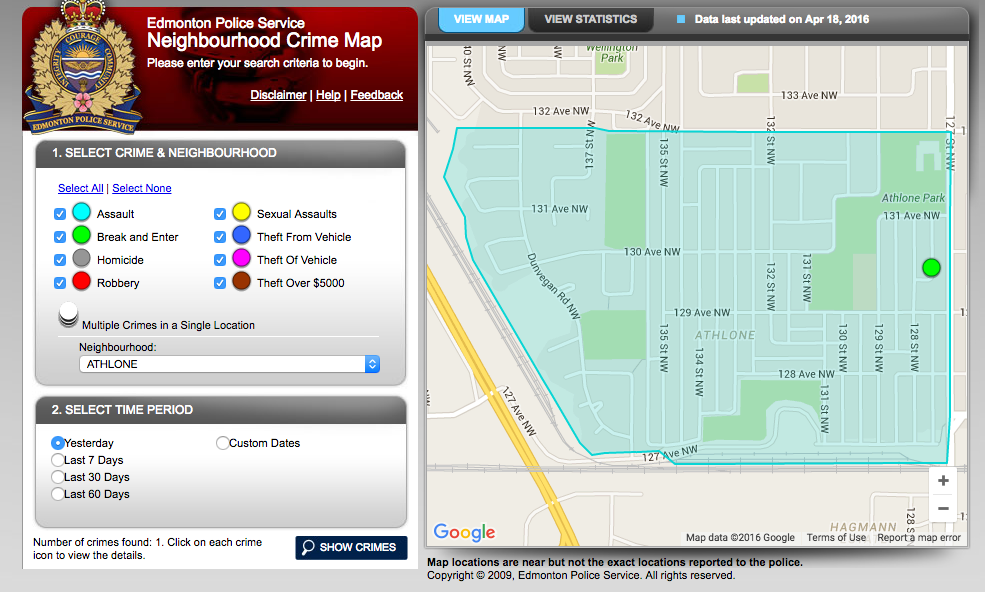Click the Multiple Crimes in a Single Location icon
Image resolution: width=985 pixels, height=592 pixels.
click(x=67, y=313)
